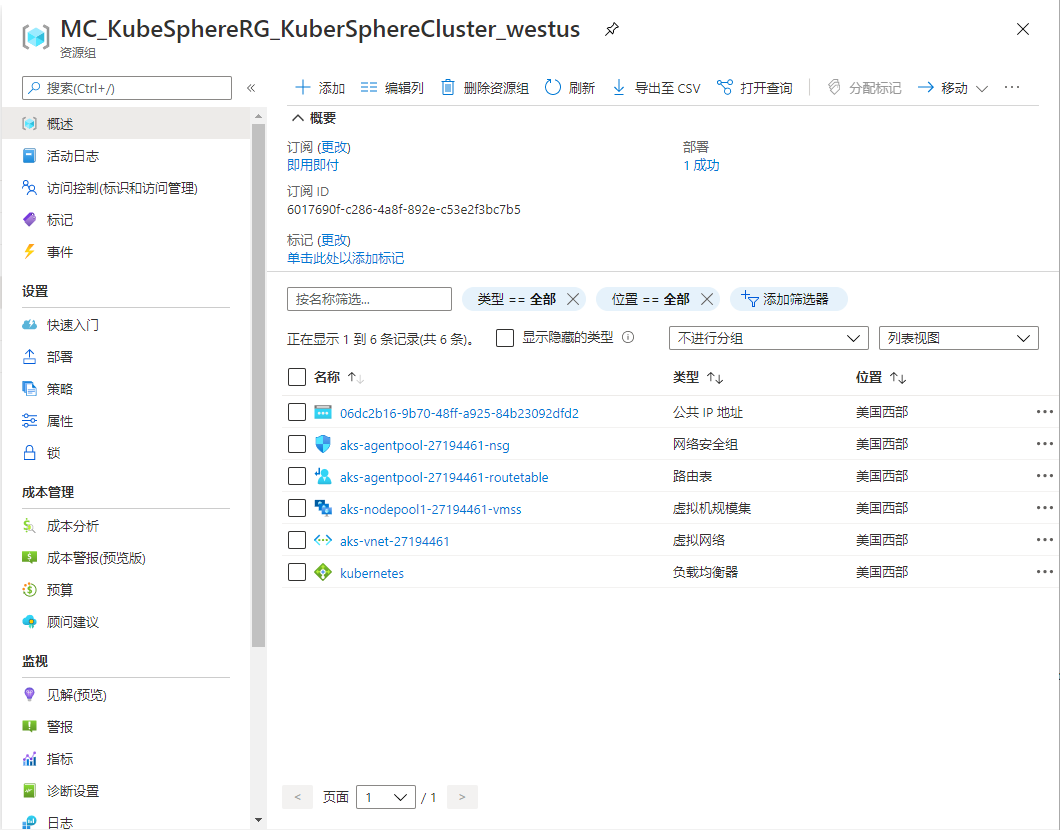
Task: Open the 不进行分组 grouping dropdown
Action: [767, 338]
